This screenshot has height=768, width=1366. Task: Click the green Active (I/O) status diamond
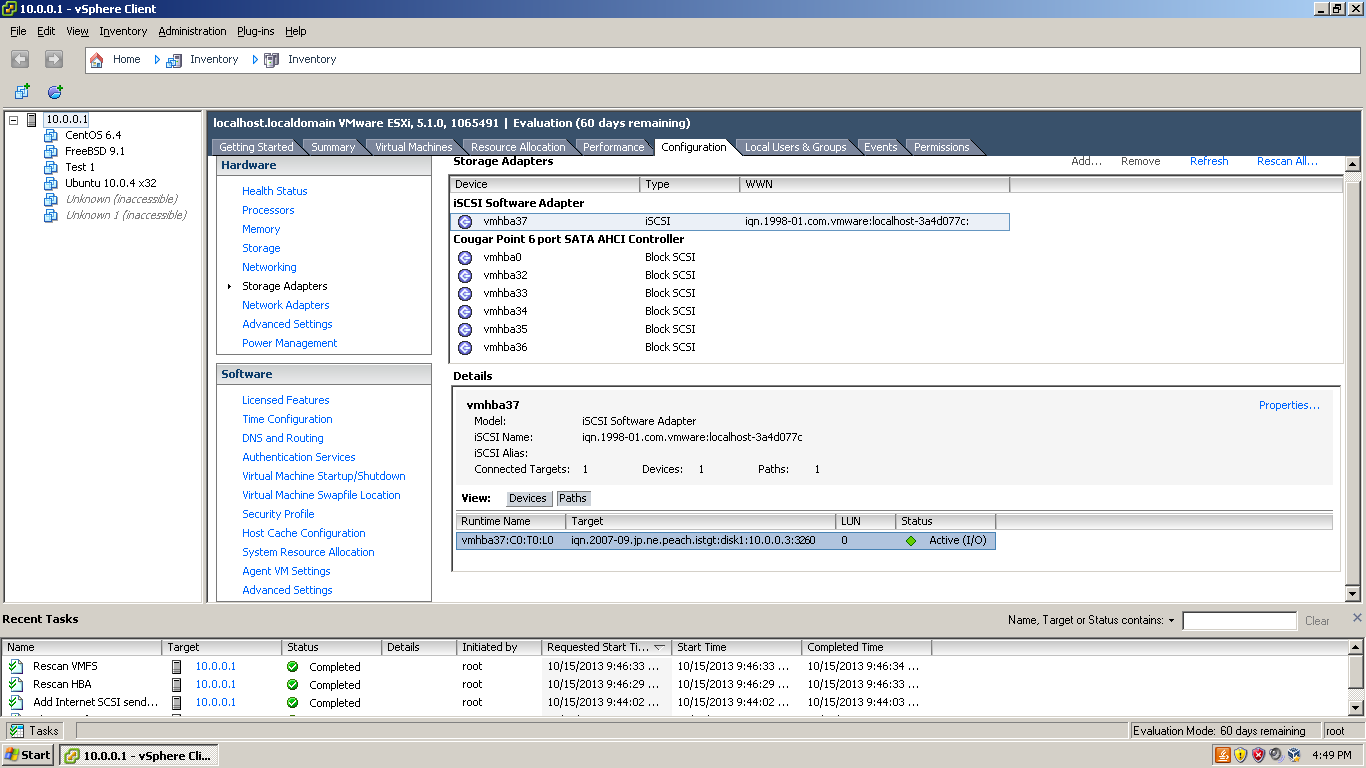click(x=911, y=541)
